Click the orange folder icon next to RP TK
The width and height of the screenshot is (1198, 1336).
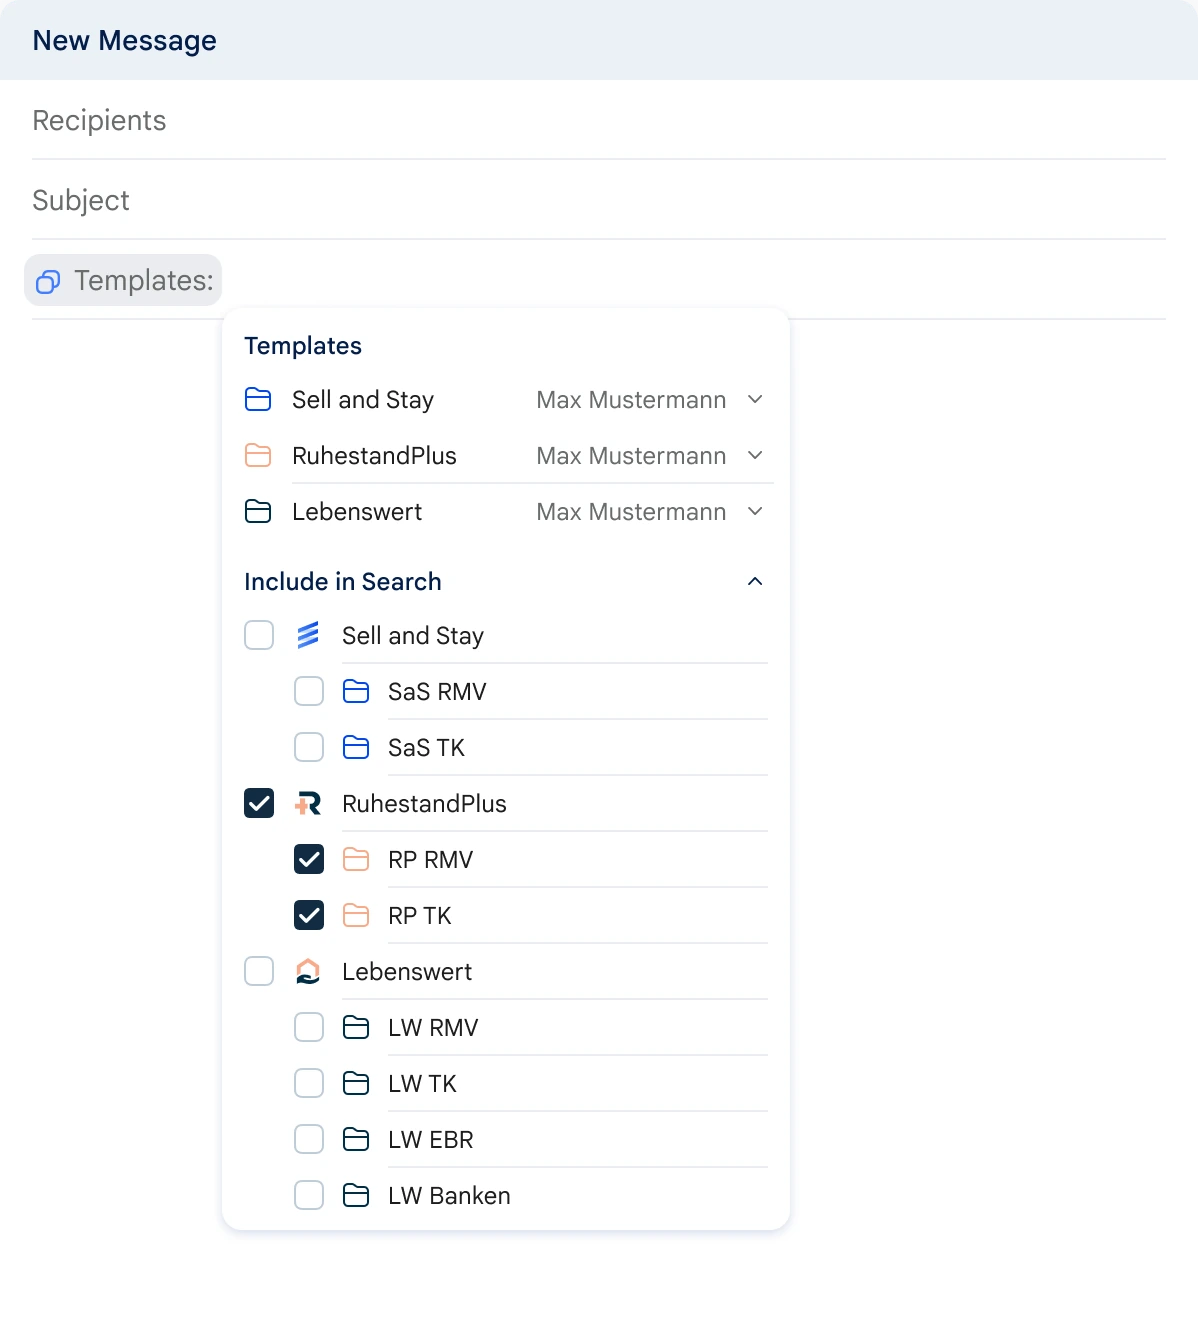click(x=356, y=915)
